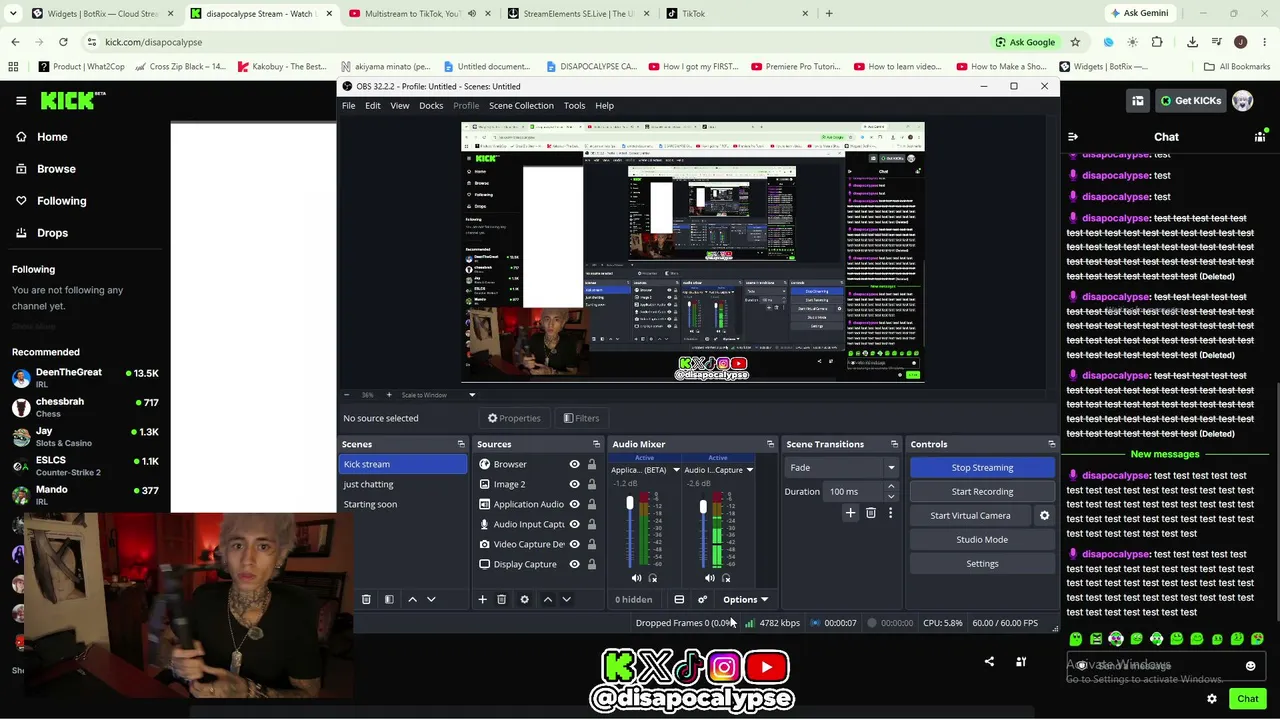Image resolution: width=1280 pixels, height=720 pixels.
Task: Remove scene using the Scenes trash icon
Action: click(x=366, y=599)
